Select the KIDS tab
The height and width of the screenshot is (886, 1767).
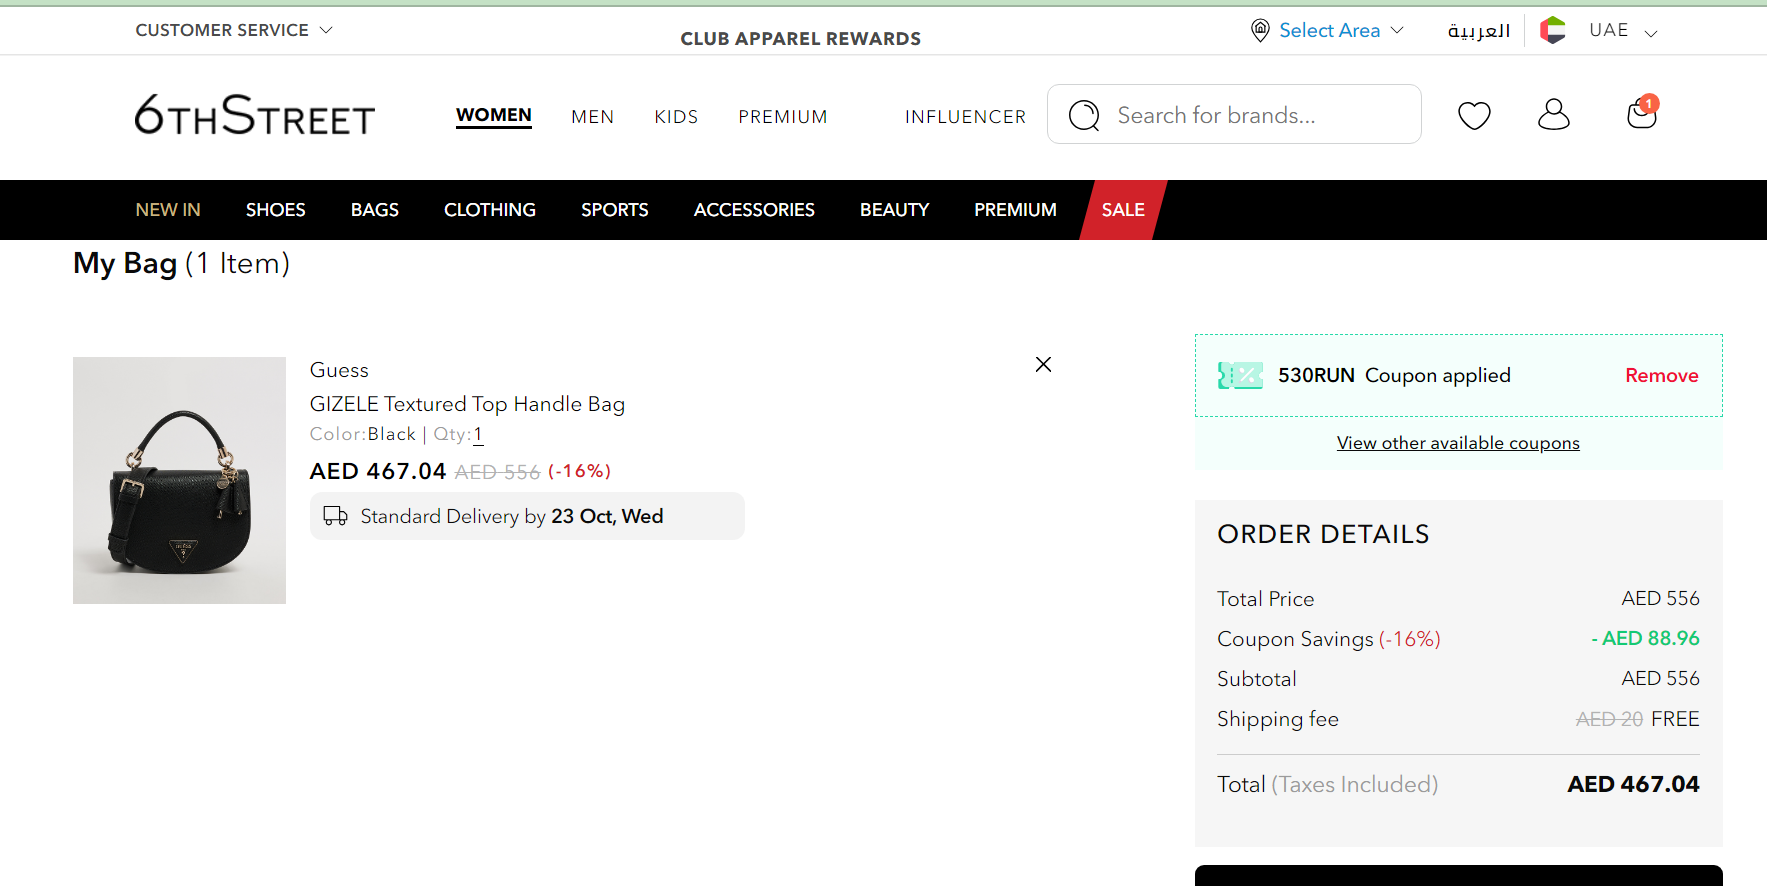click(x=676, y=117)
